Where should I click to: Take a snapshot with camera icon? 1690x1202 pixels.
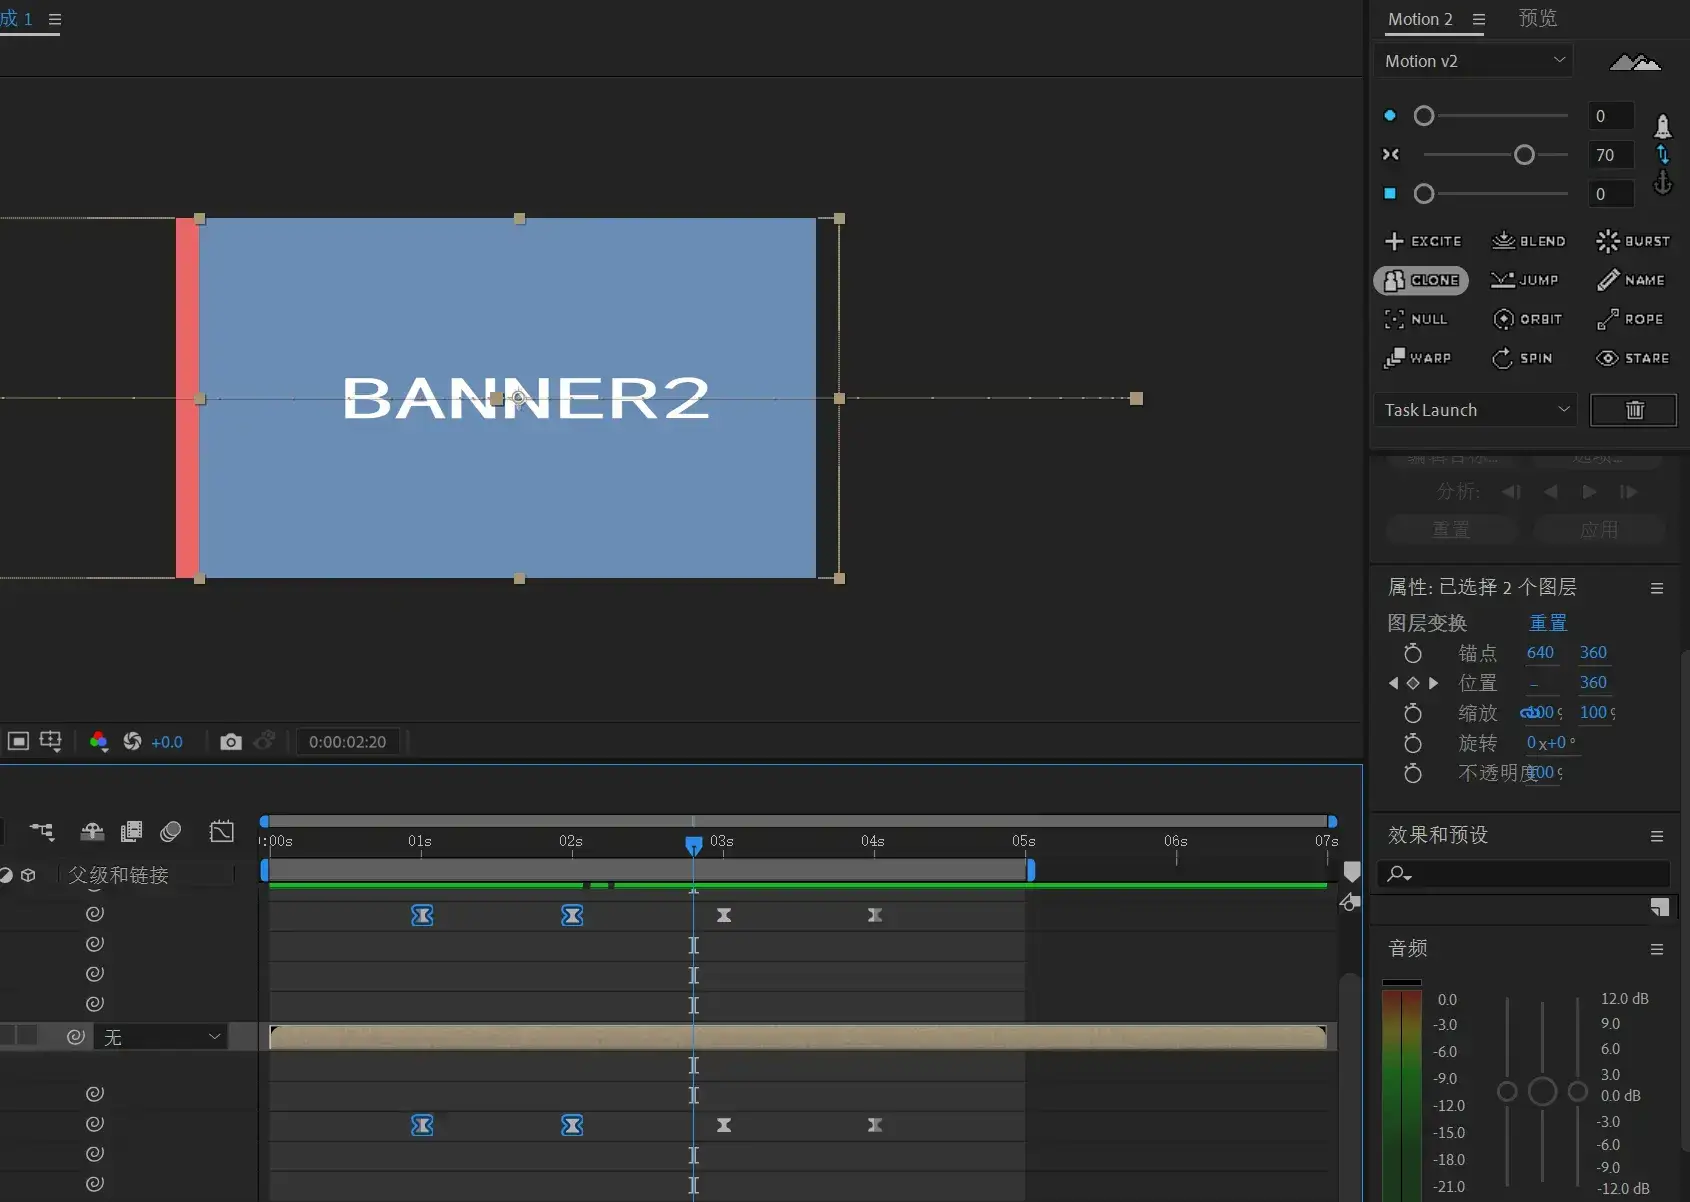pyautogui.click(x=231, y=742)
